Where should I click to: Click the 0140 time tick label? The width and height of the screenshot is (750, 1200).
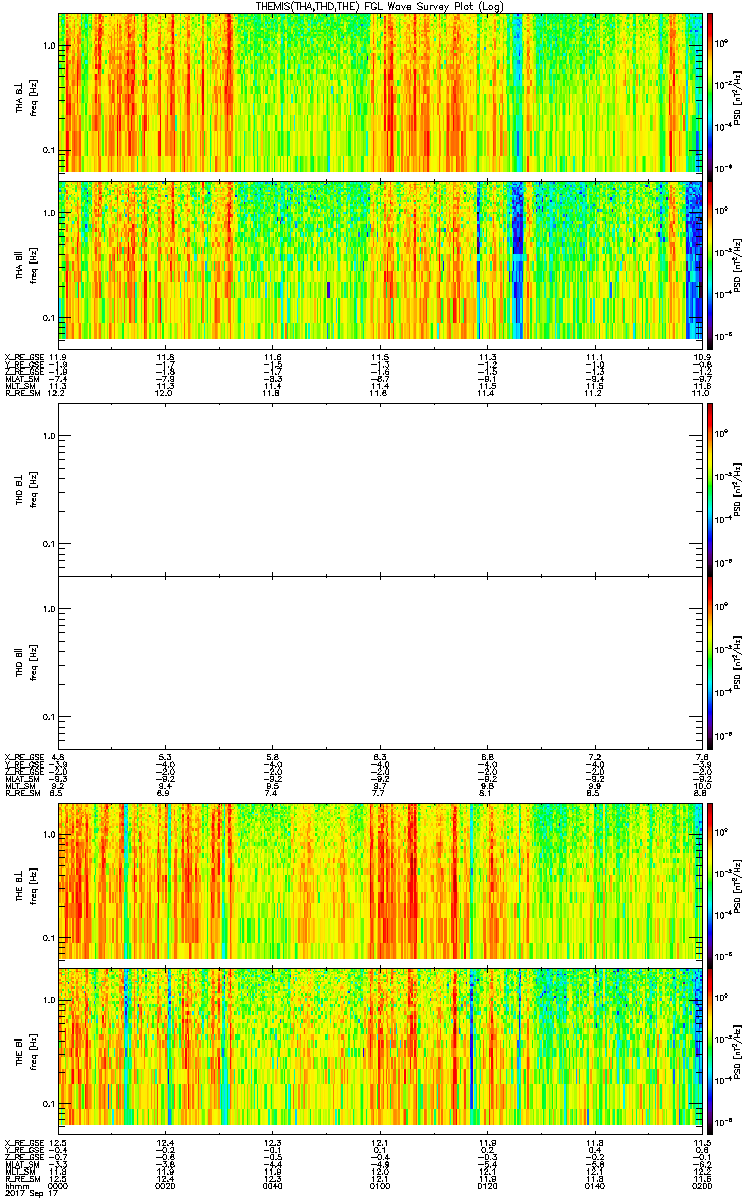pyautogui.click(x=594, y=1185)
